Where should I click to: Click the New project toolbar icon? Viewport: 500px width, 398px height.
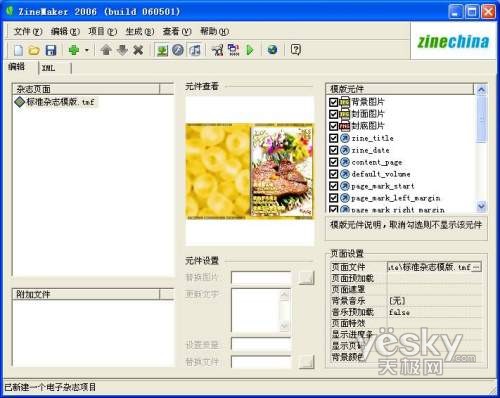coord(18,50)
